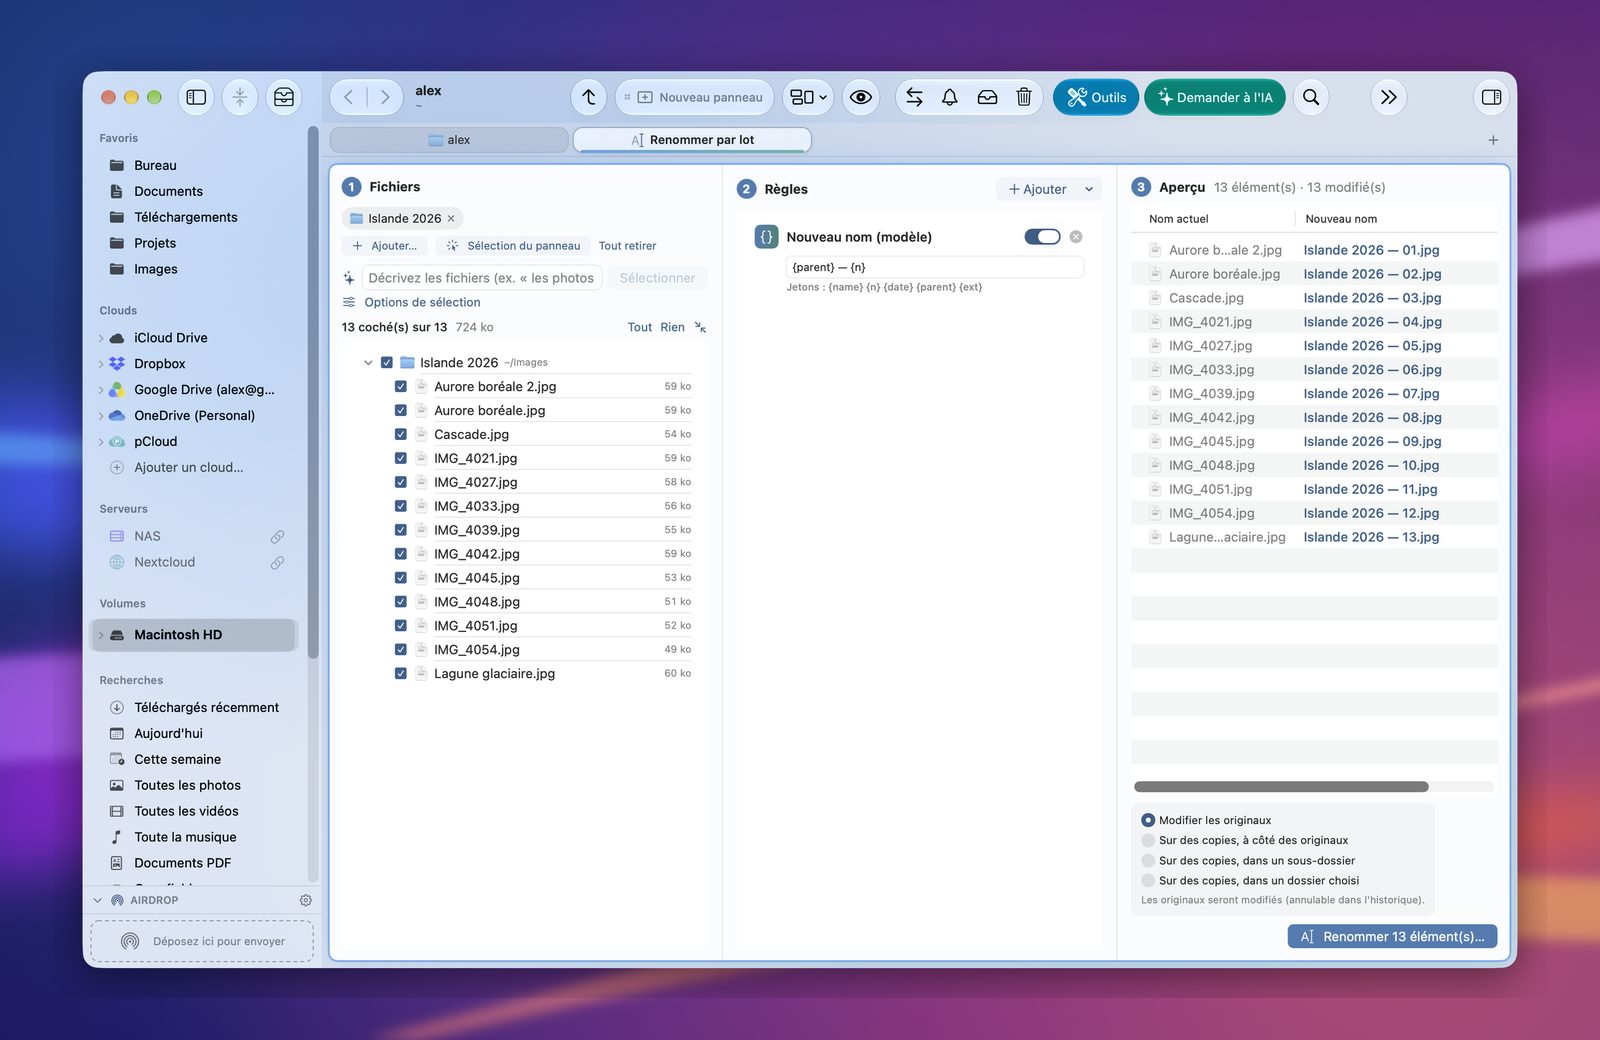This screenshot has height=1040, width=1600.
Task: Uncheck Cascade.jpg checkbox
Action: point(400,434)
